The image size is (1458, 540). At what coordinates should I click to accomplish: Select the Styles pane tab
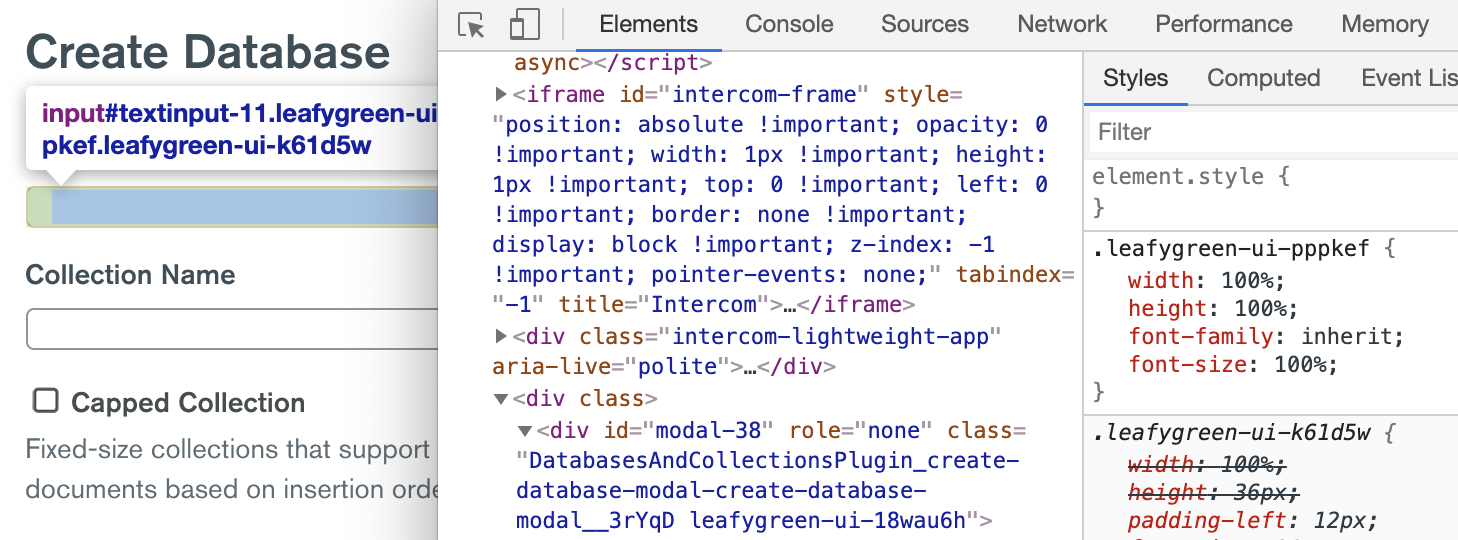(x=1136, y=78)
